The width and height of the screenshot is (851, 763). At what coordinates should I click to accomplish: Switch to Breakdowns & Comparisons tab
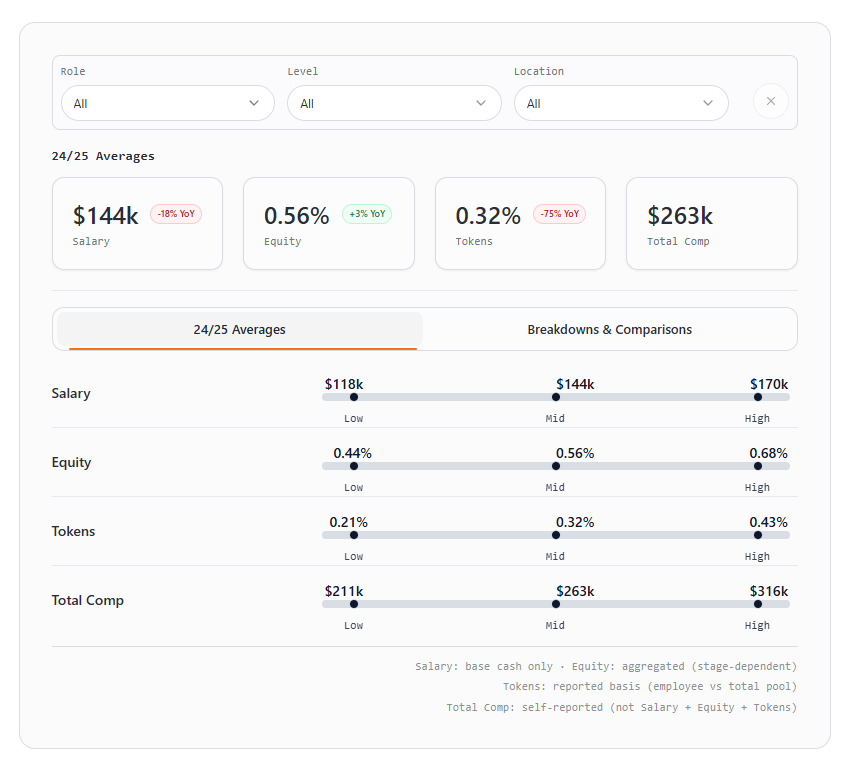click(x=609, y=330)
